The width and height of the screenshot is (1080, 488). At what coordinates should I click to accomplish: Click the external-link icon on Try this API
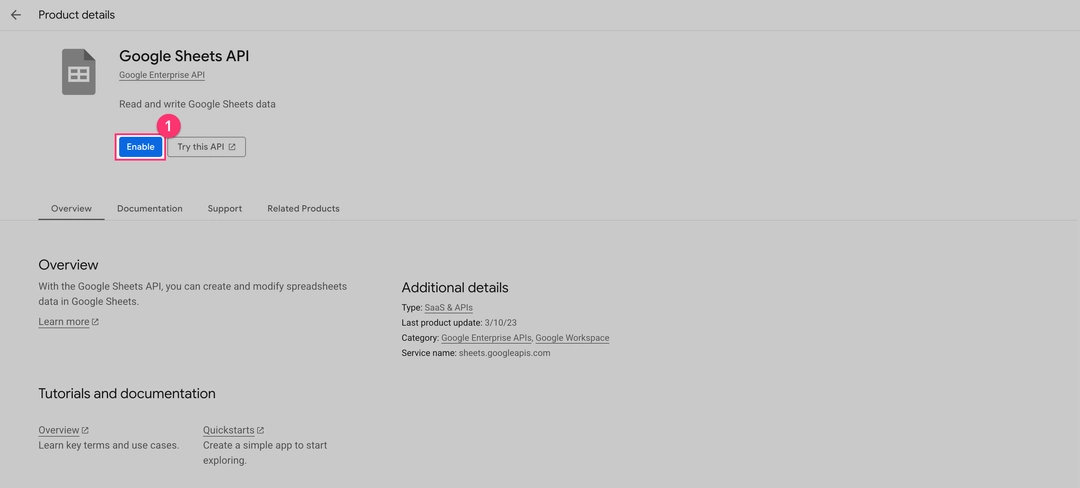point(232,147)
